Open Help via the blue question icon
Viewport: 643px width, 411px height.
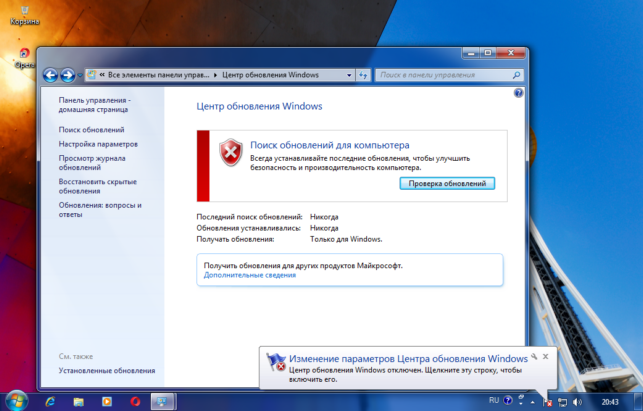(x=518, y=93)
